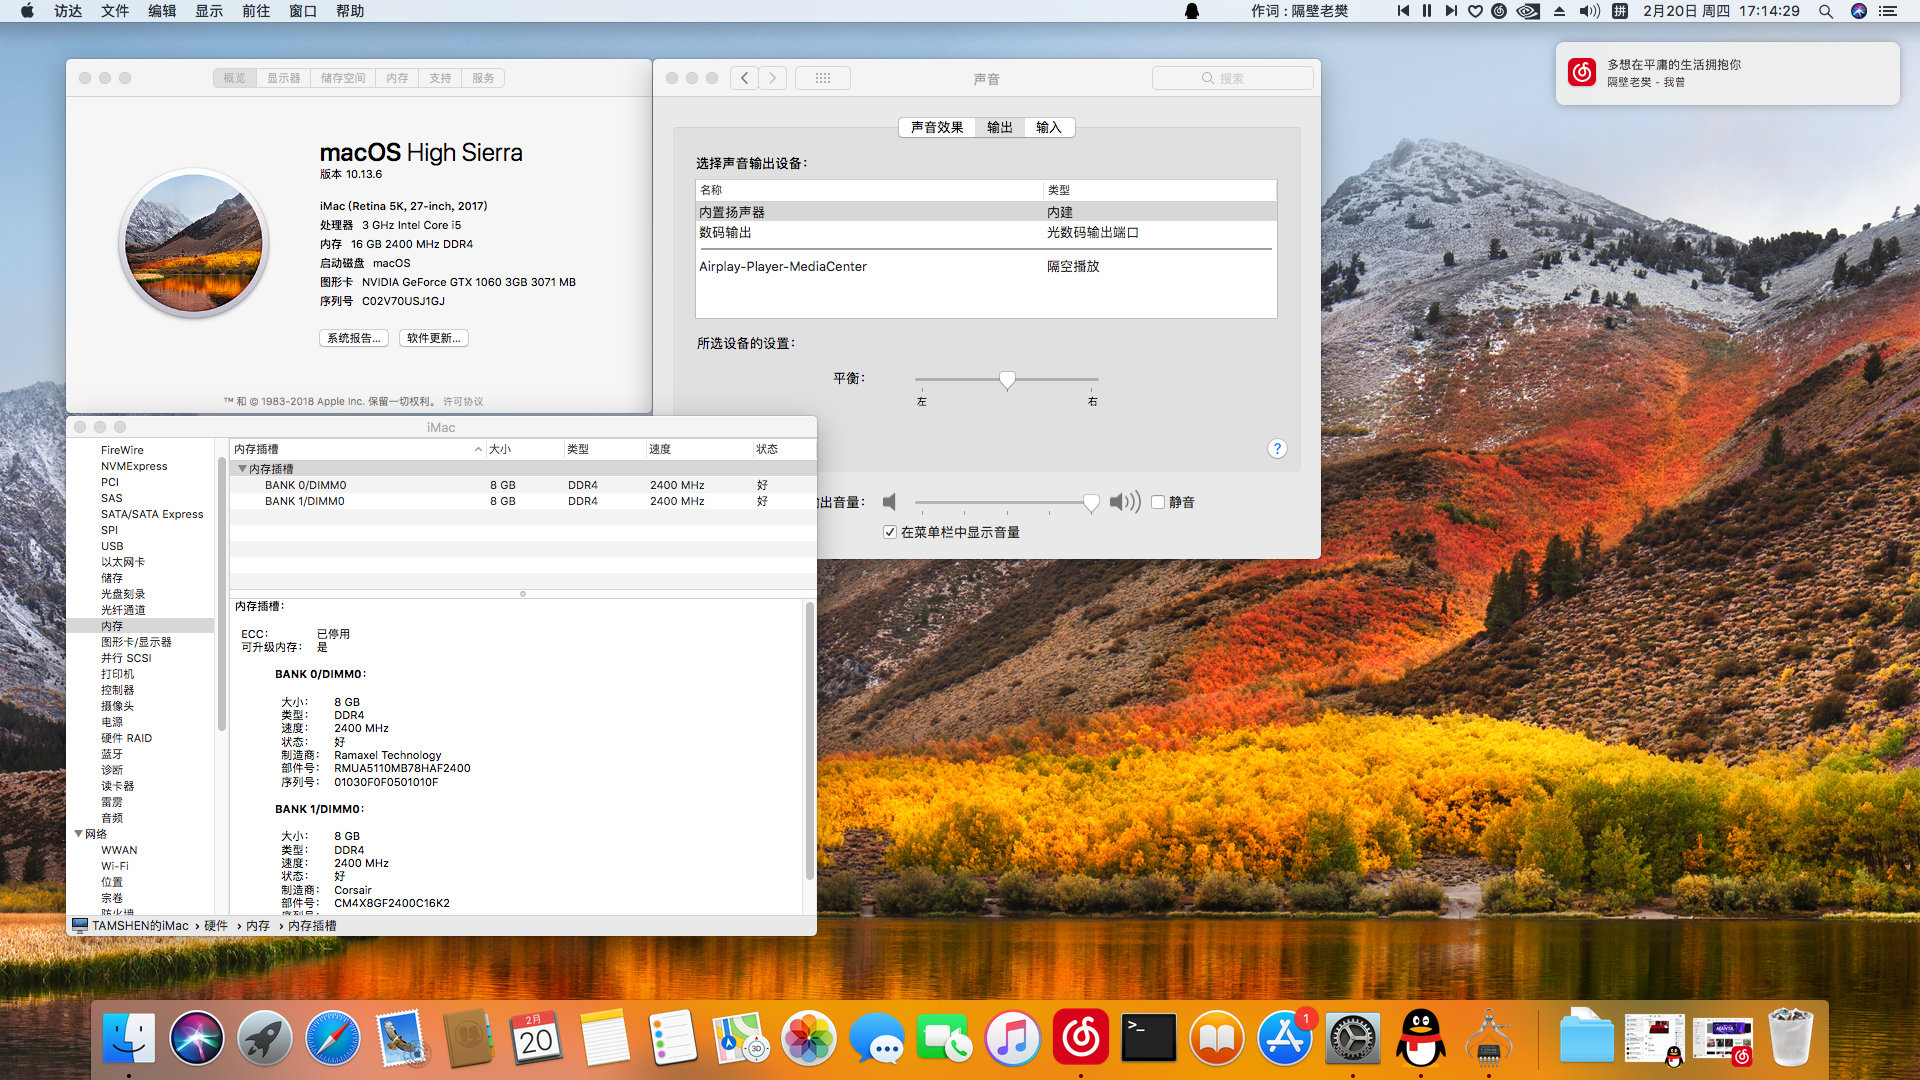Open Messages from the Dock
Image resolution: width=1920 pixels, height=1080 pixels.
(x=876, y=1038)
